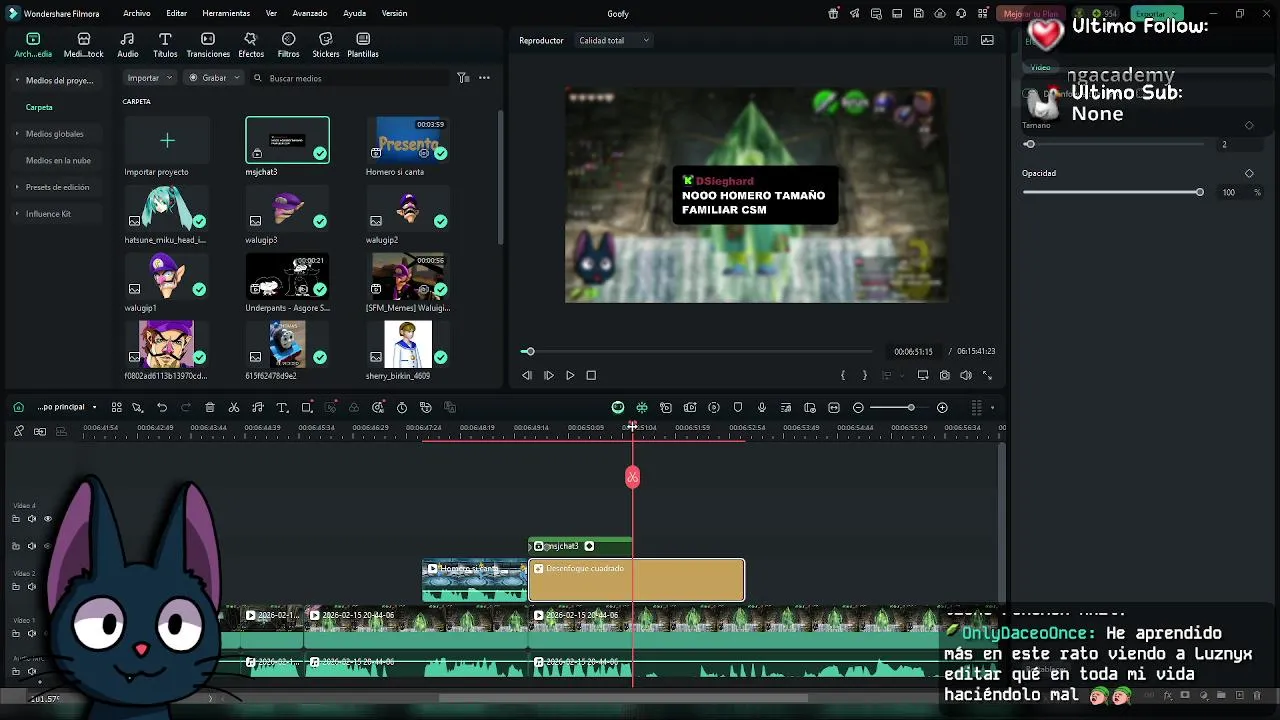Viewport: 1280px width, 720px height.
Task: Adjust the Tamaño slider
Action: 1112,144
